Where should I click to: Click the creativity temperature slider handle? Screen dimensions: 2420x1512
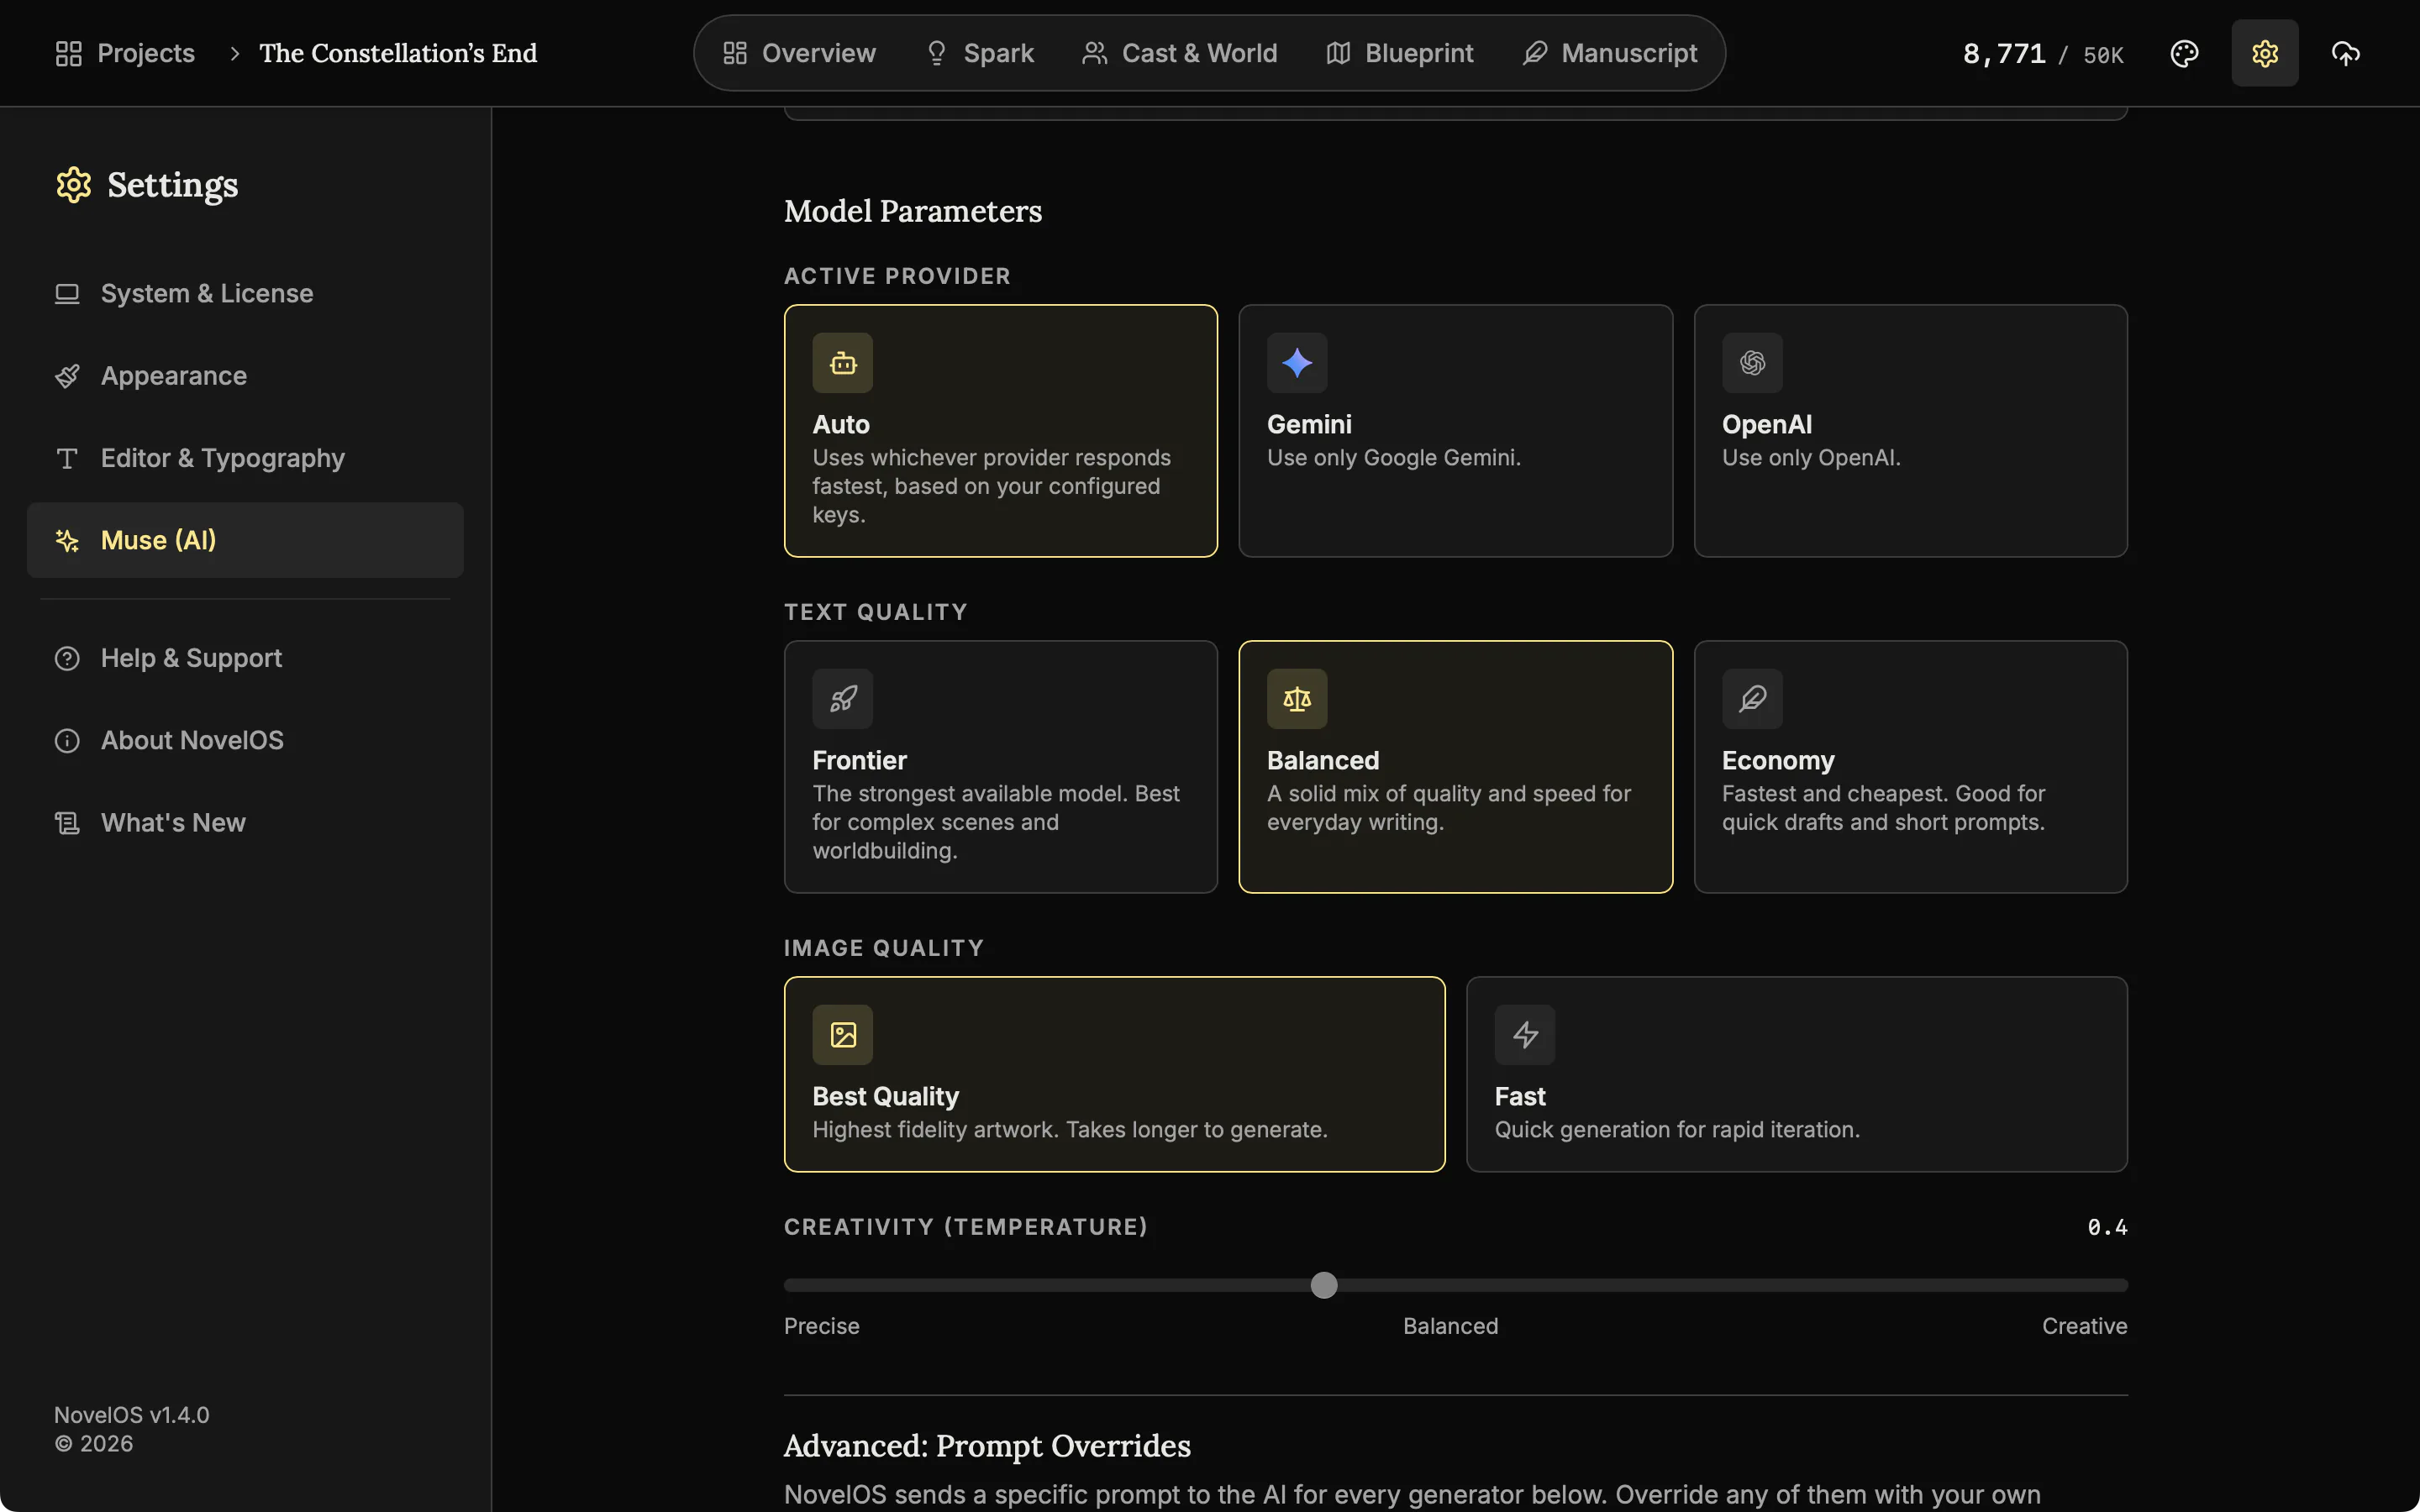pos(1323,1285)
